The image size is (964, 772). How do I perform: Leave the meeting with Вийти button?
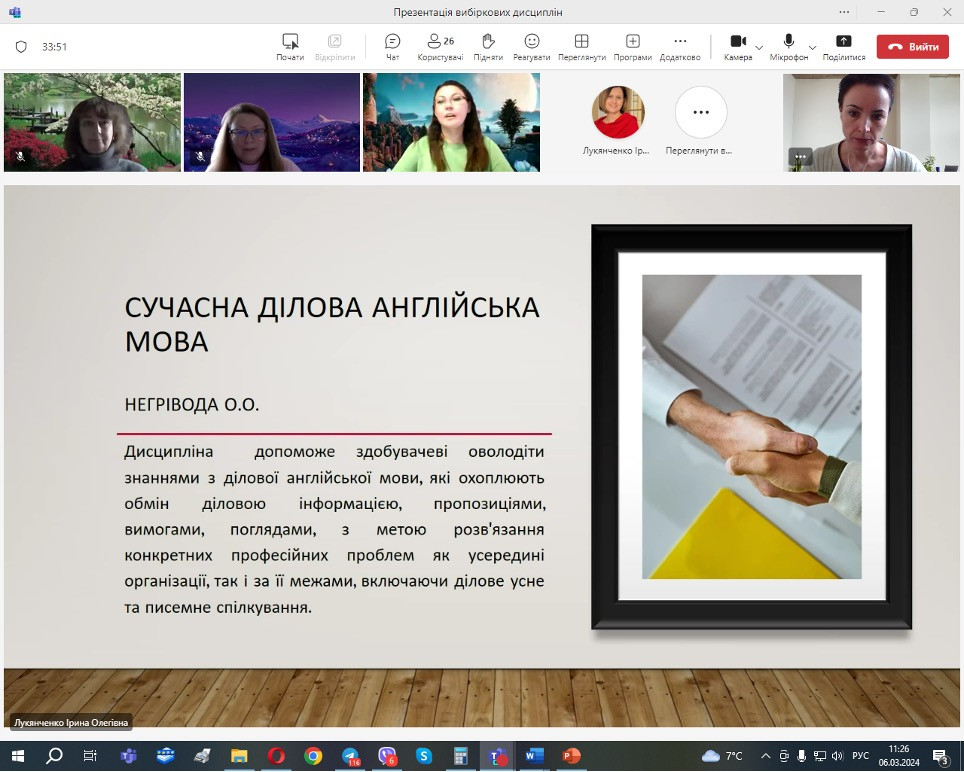912,47
